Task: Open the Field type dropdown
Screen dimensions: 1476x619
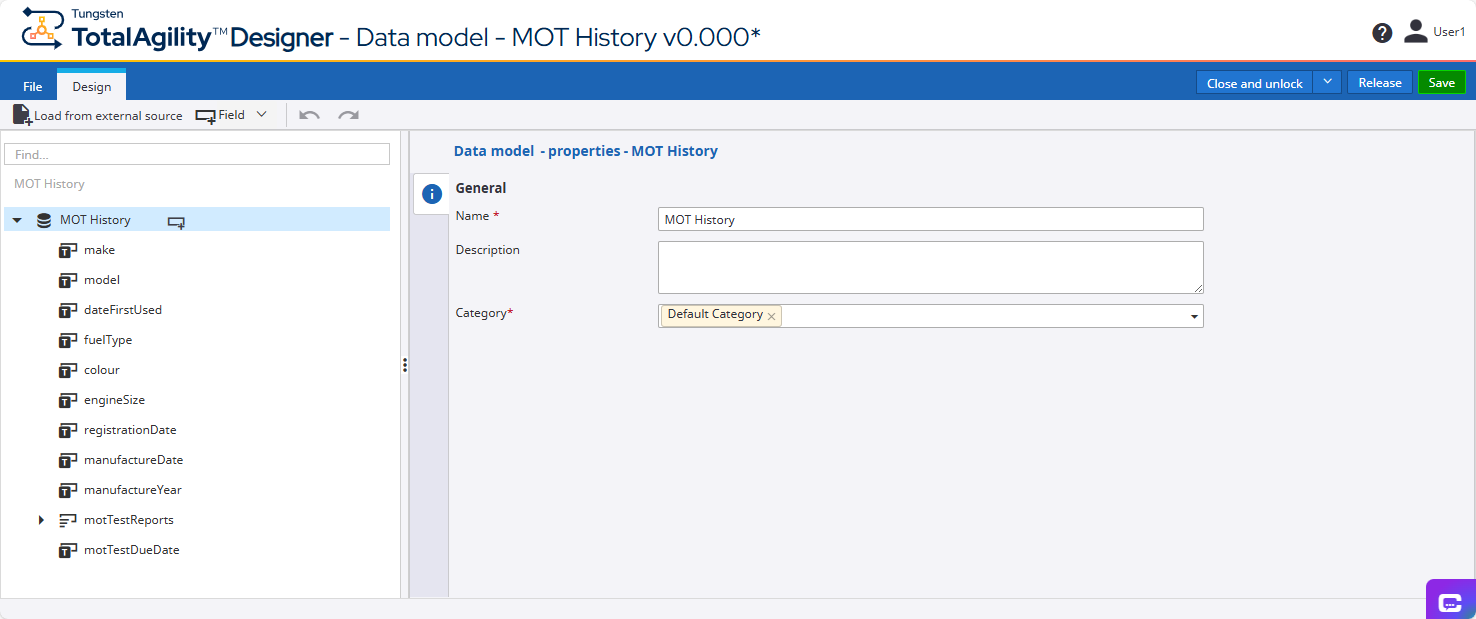Action: (x=261, y=115)
